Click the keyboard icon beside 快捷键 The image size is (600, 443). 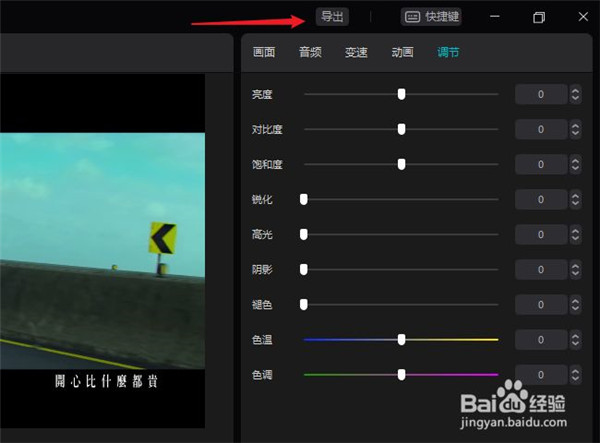[413, 17]
